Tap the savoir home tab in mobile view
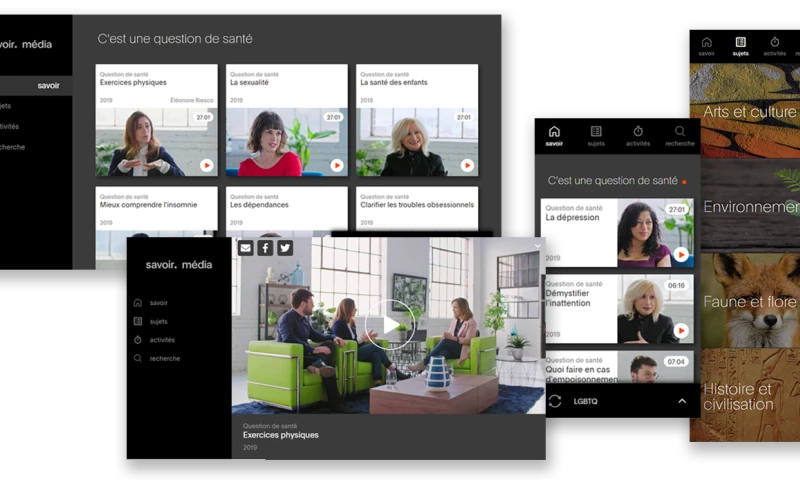 pyautogui.click(x=554, y=136)
